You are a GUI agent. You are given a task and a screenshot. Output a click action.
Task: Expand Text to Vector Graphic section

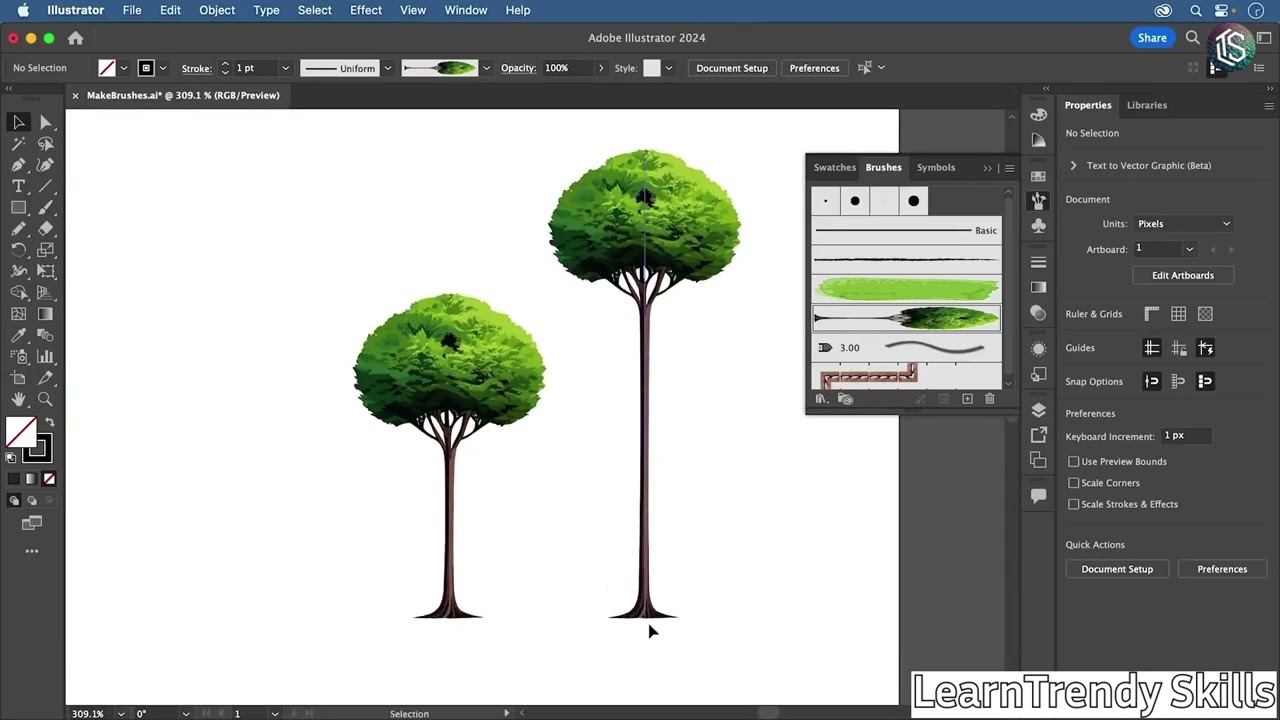[1074, 166]
